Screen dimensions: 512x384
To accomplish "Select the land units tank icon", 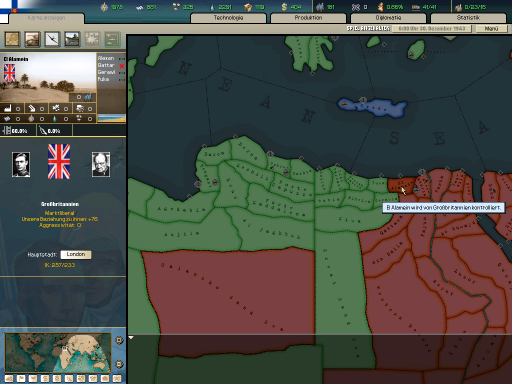I will (x=32, y=39).
